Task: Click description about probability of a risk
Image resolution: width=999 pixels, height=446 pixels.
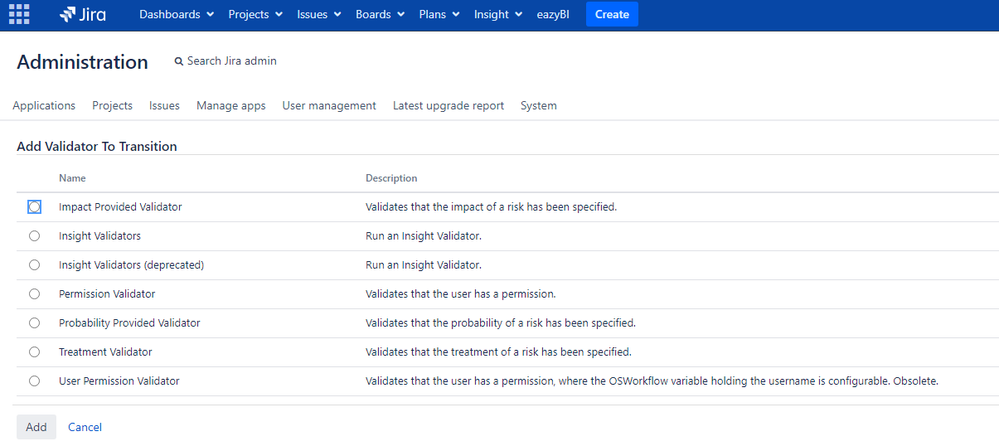Action: [500, 323]
